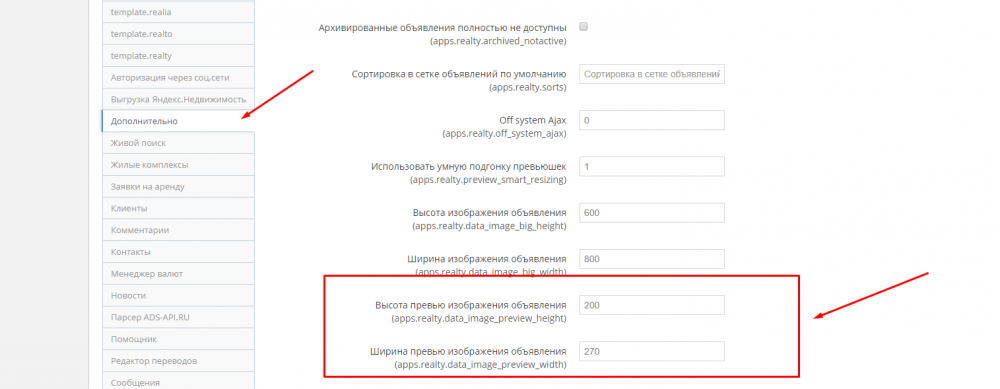Select Клиенты in the sidebar list
This screenshot has width=1000, height=389.
(x=178, y=208)
